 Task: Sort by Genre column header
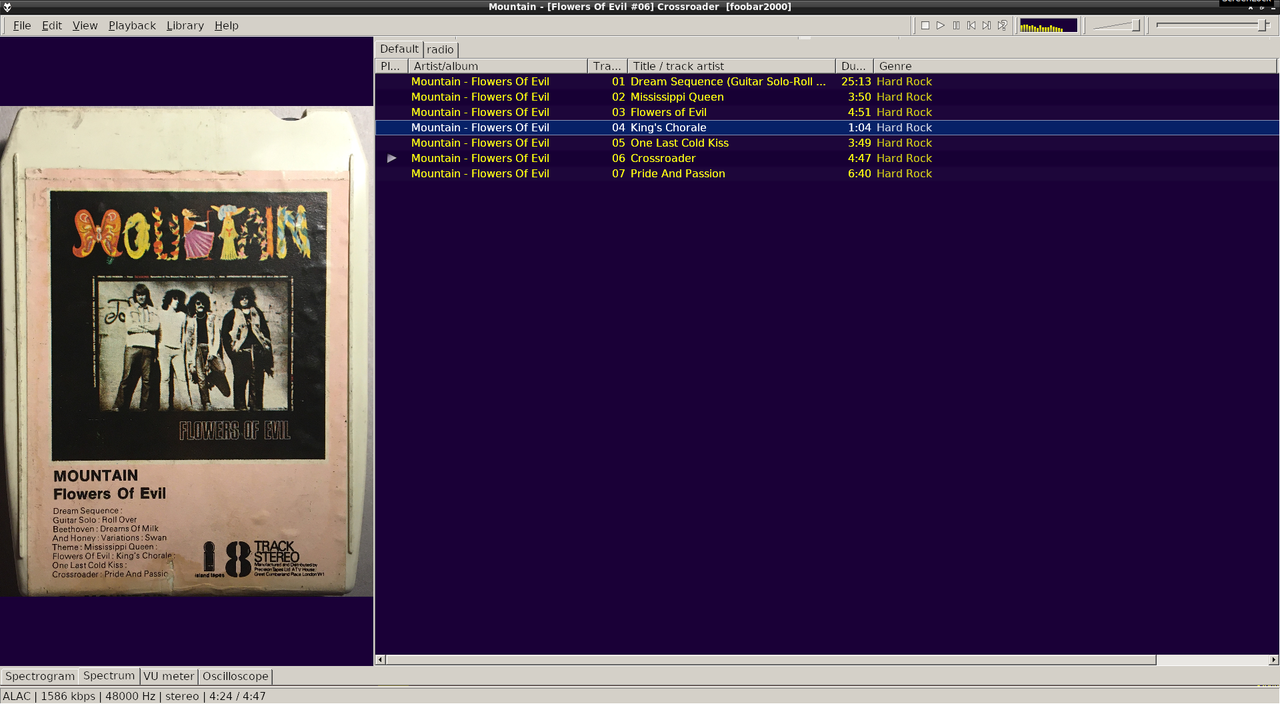(1075, 66)
